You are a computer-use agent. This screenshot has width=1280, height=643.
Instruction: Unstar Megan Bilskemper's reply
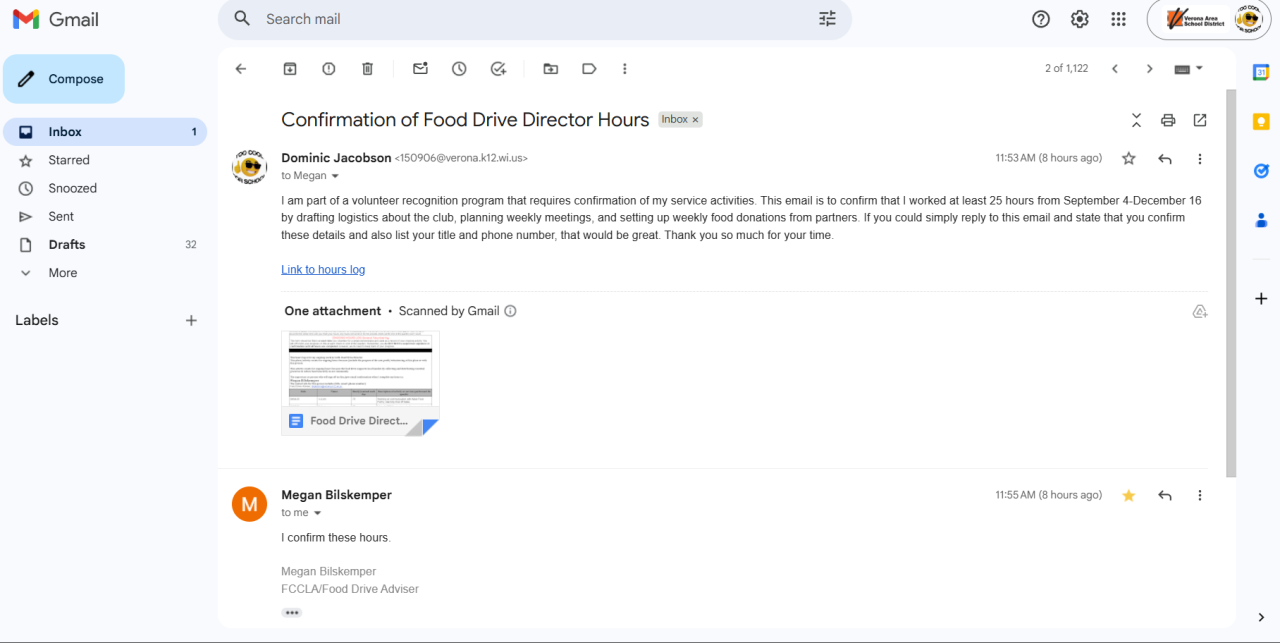coord(1129,495)
